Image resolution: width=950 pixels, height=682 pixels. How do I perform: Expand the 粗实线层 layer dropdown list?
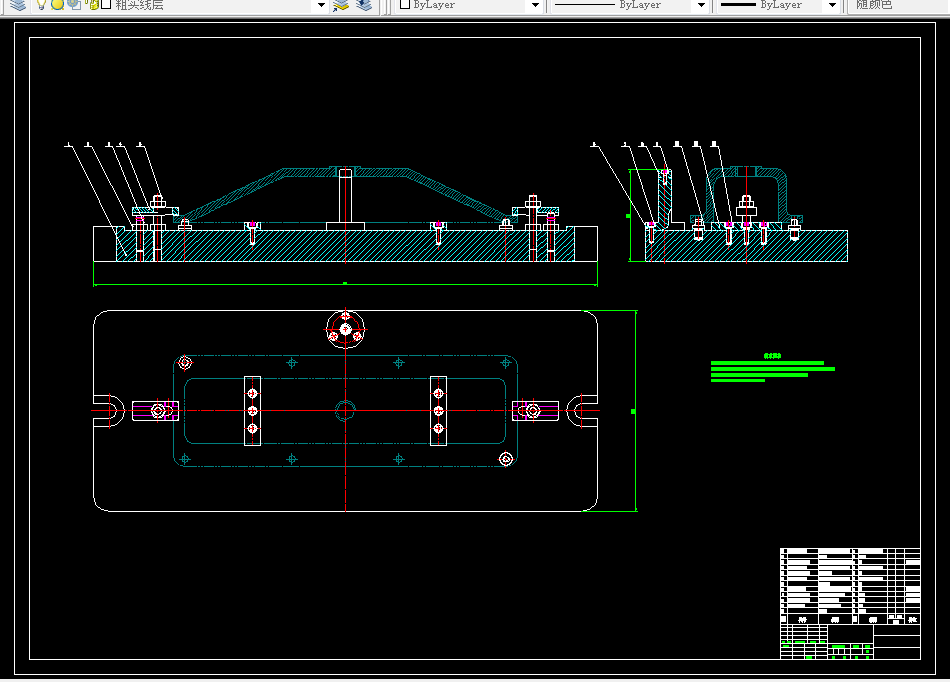tap(321, 5)
